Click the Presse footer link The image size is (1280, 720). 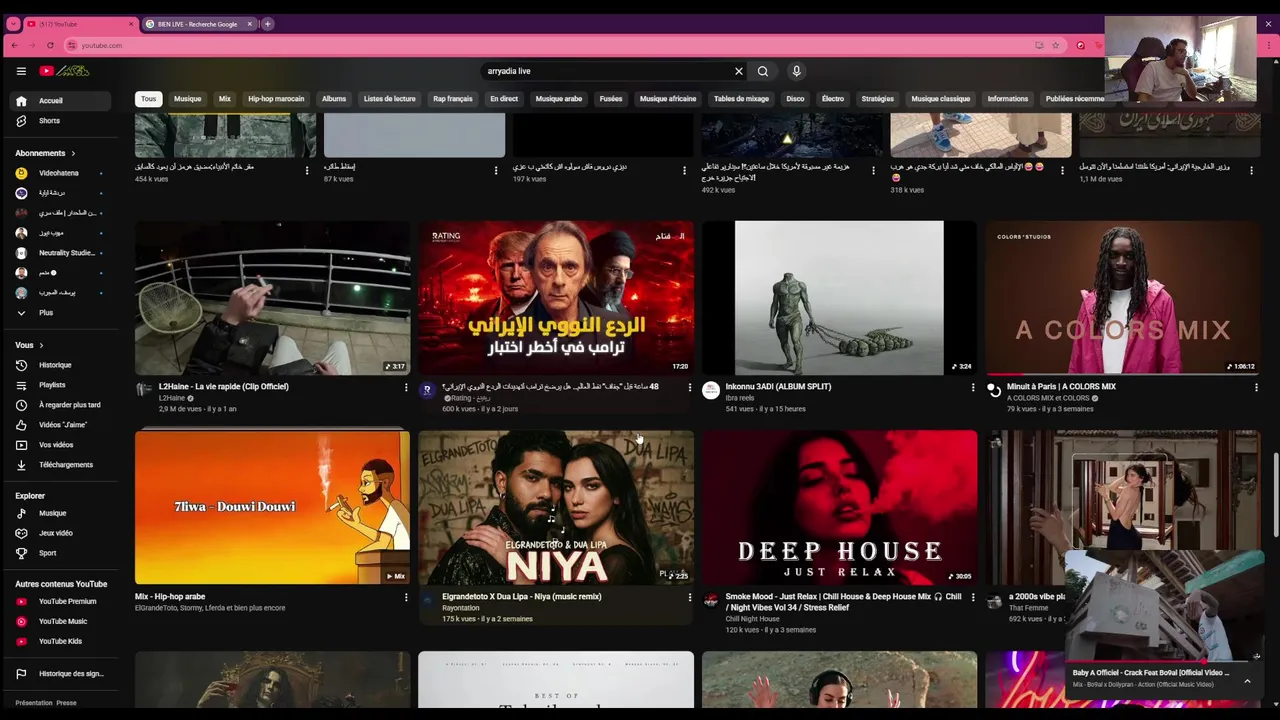click(66, 703)
